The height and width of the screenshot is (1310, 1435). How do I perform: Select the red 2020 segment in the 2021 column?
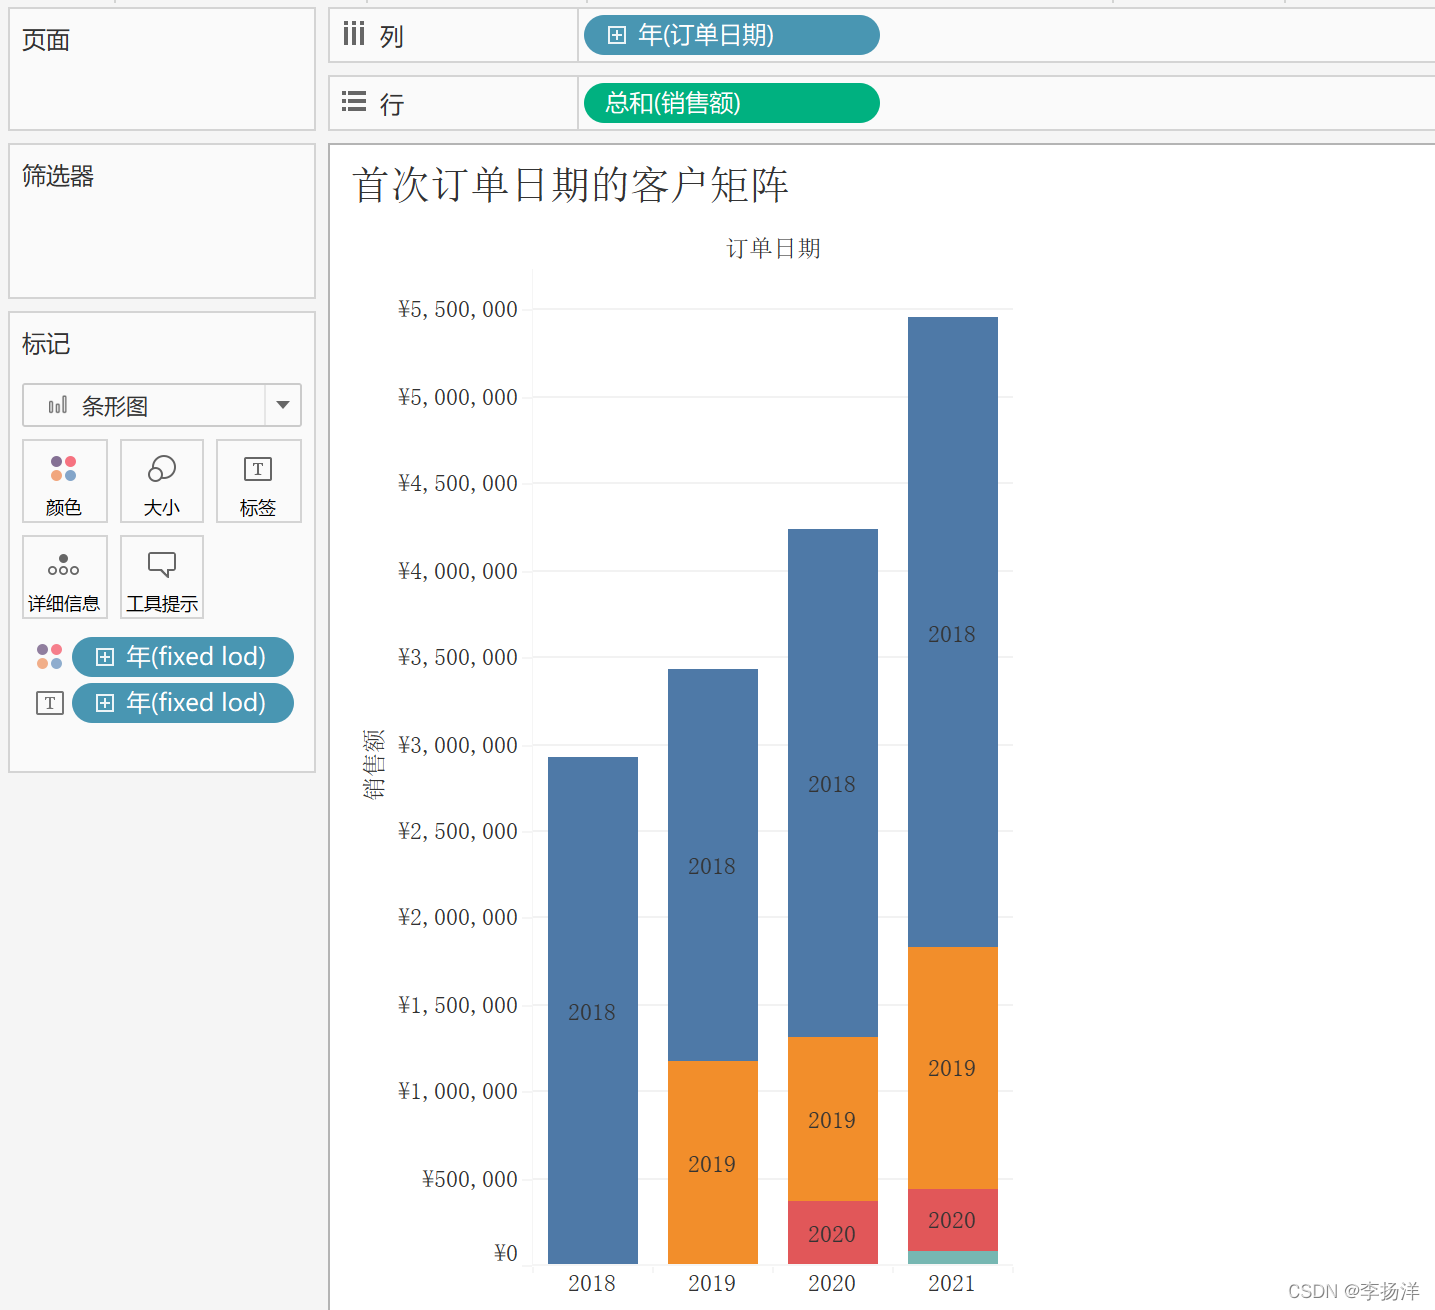[x=953, y=1220]
